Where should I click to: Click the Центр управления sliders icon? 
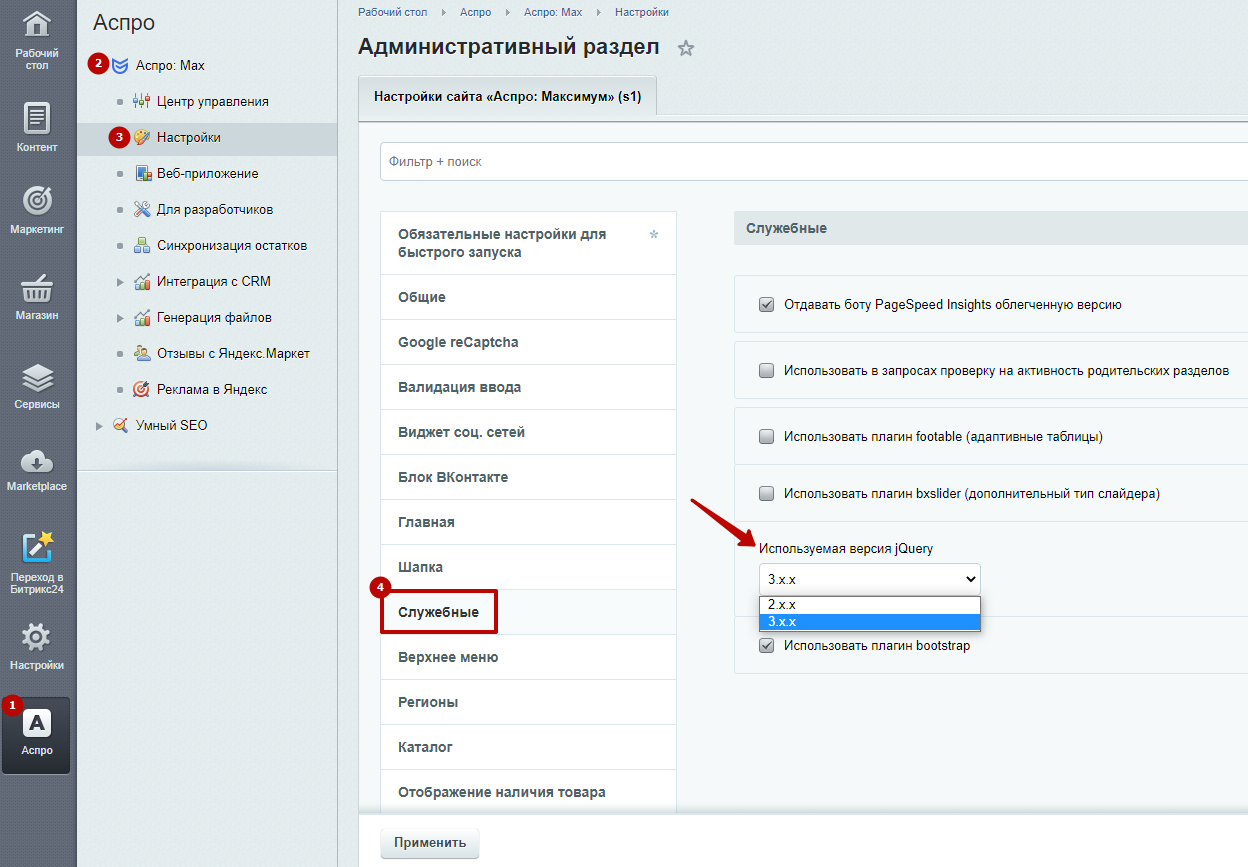[x=141, y=101]
